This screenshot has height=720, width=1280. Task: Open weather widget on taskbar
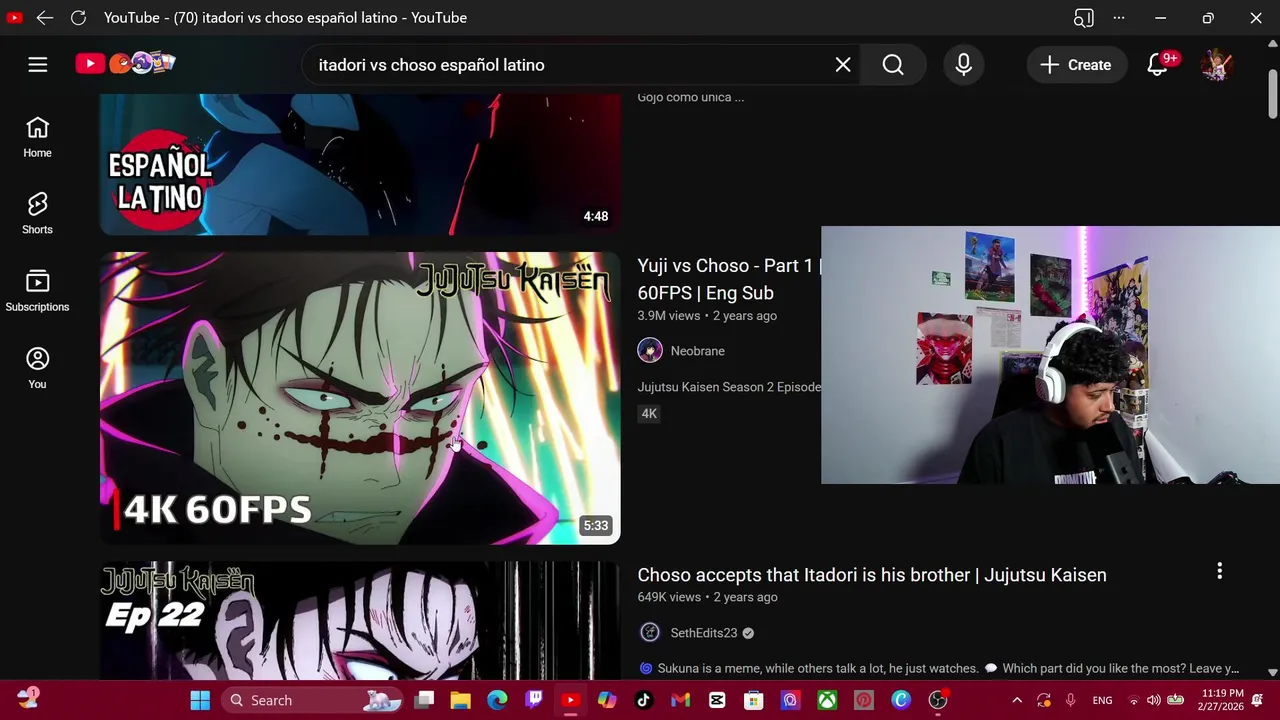pos(28,699)
